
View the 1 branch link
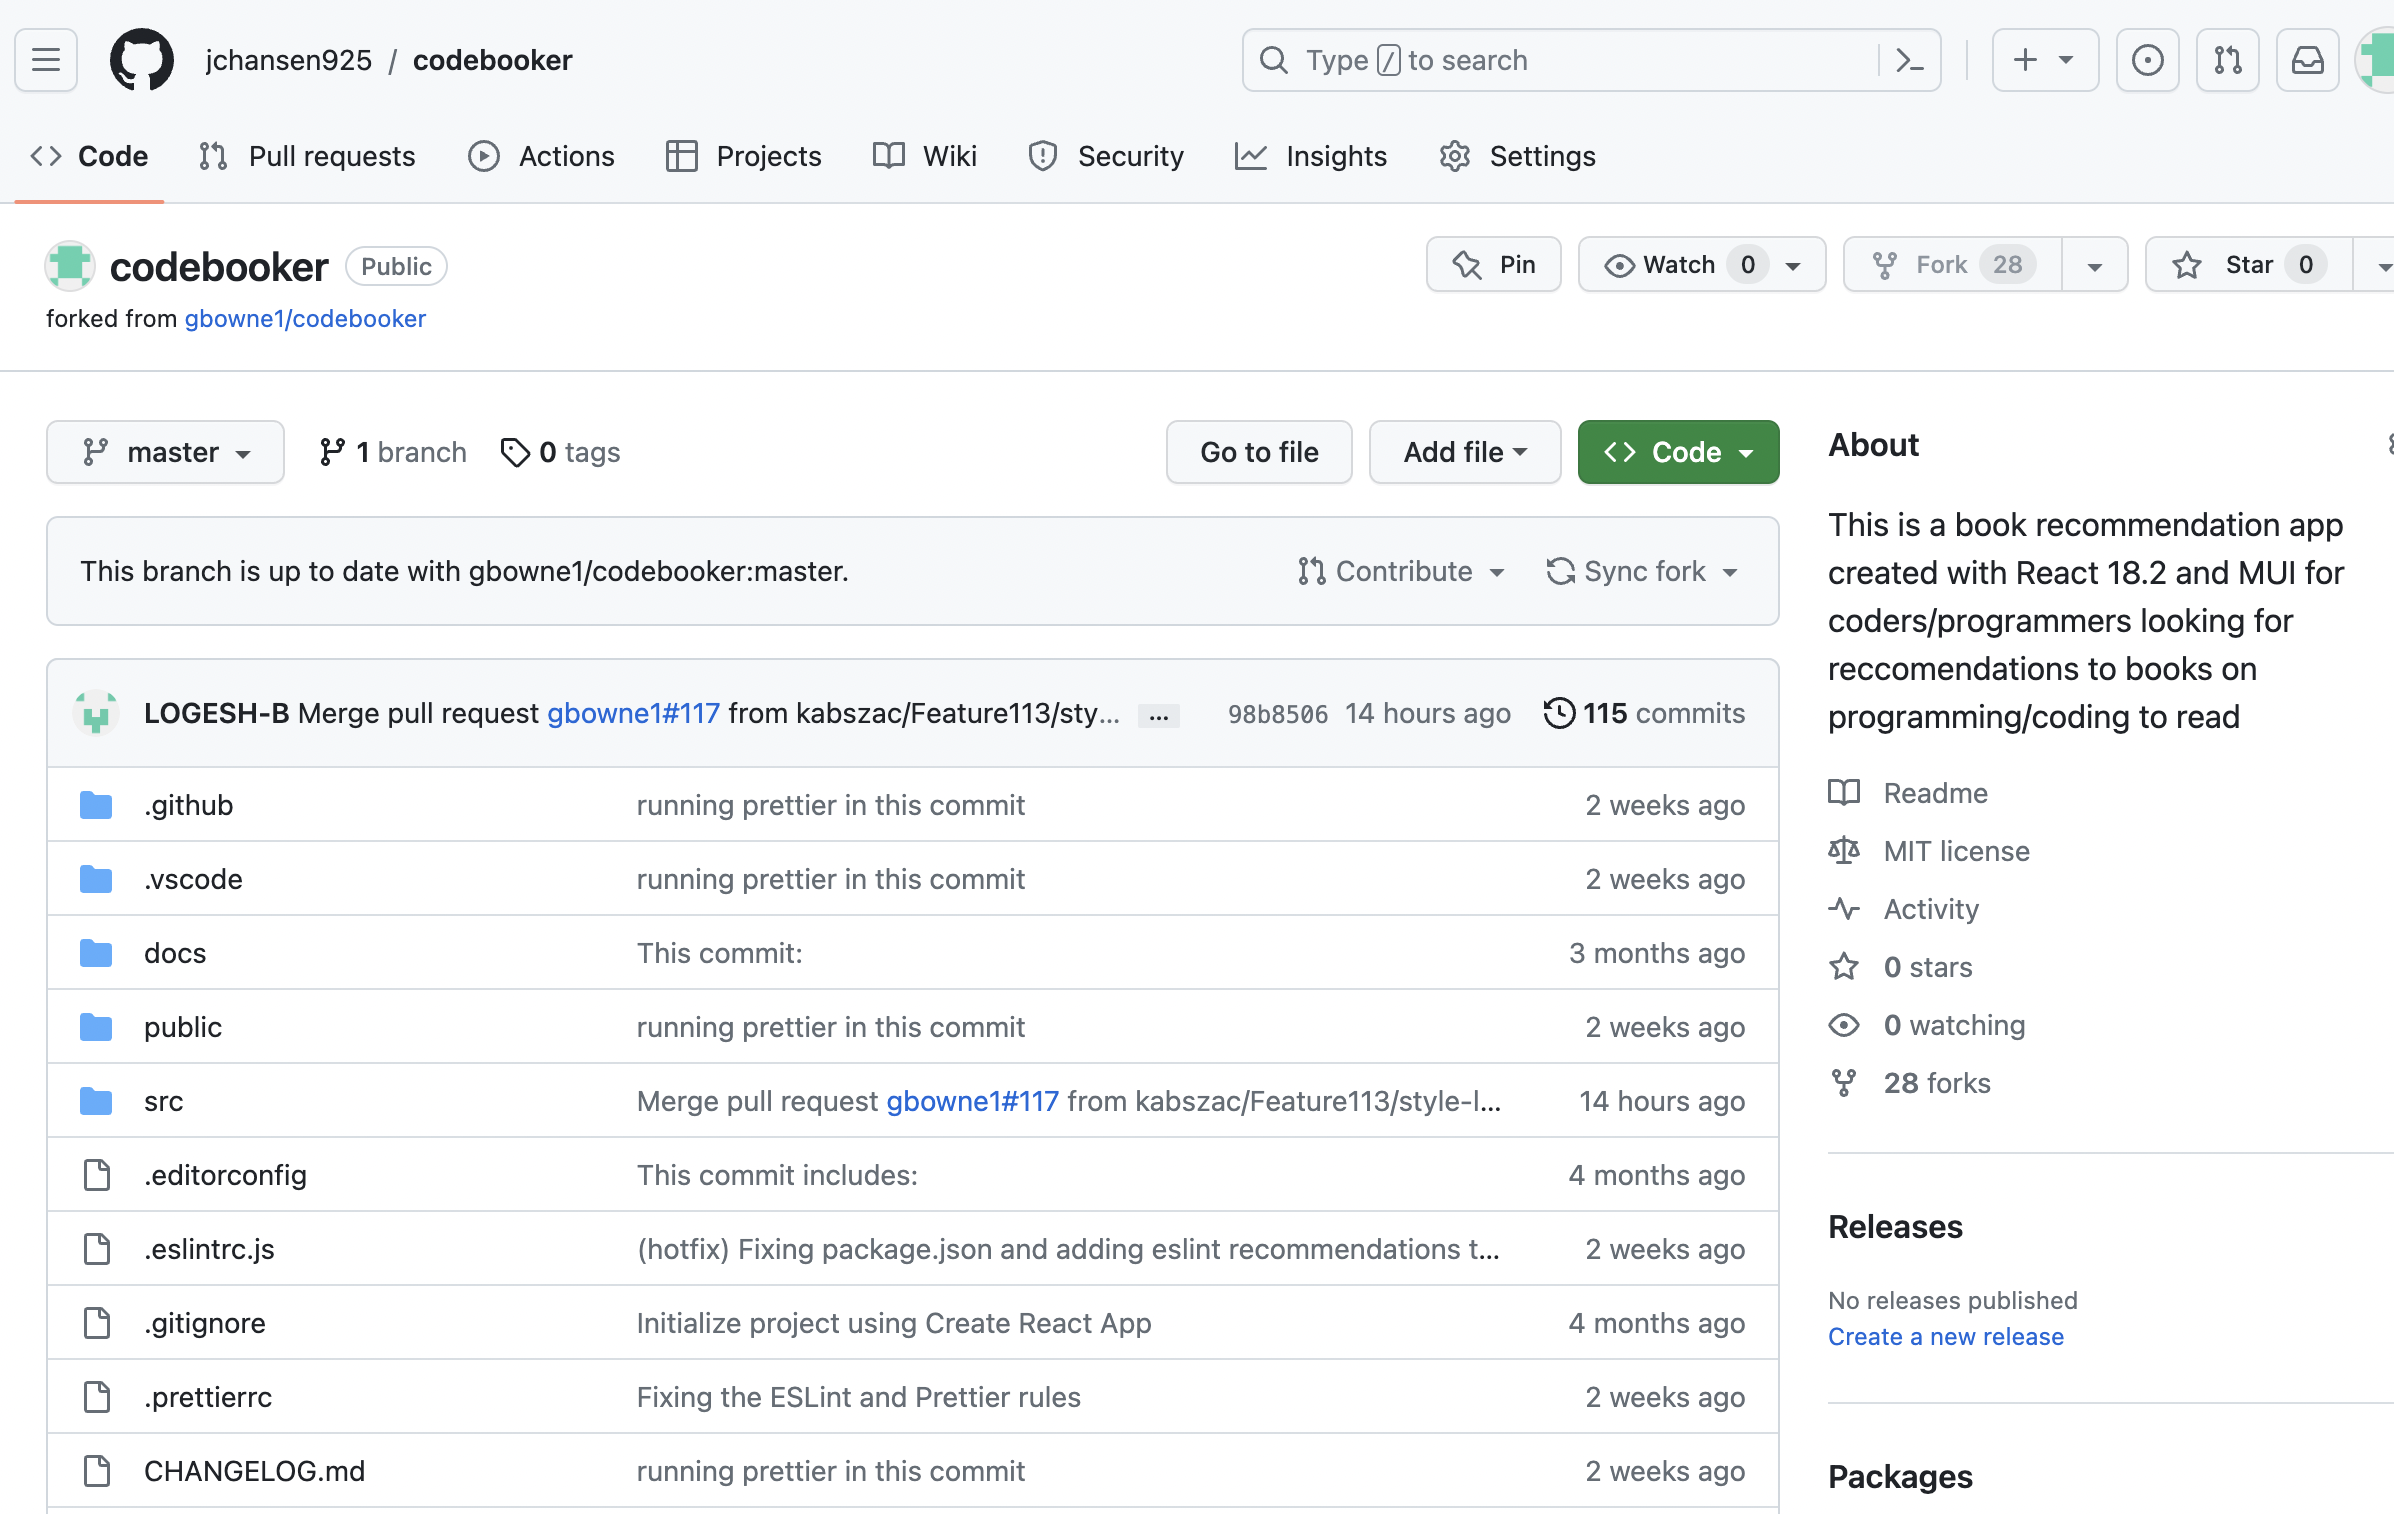pos(393,452)
